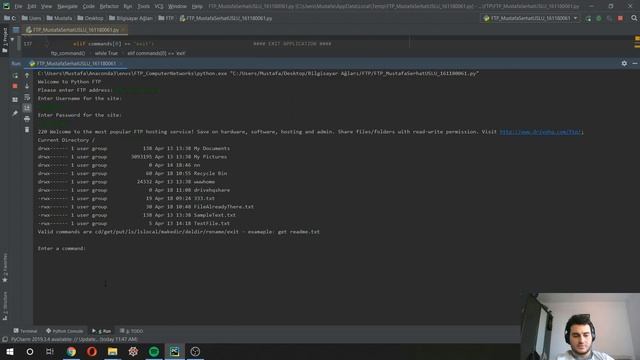Open the TODO tool window
The height and width of the screenshot is (360, 640).
click(x=131, y=331)
